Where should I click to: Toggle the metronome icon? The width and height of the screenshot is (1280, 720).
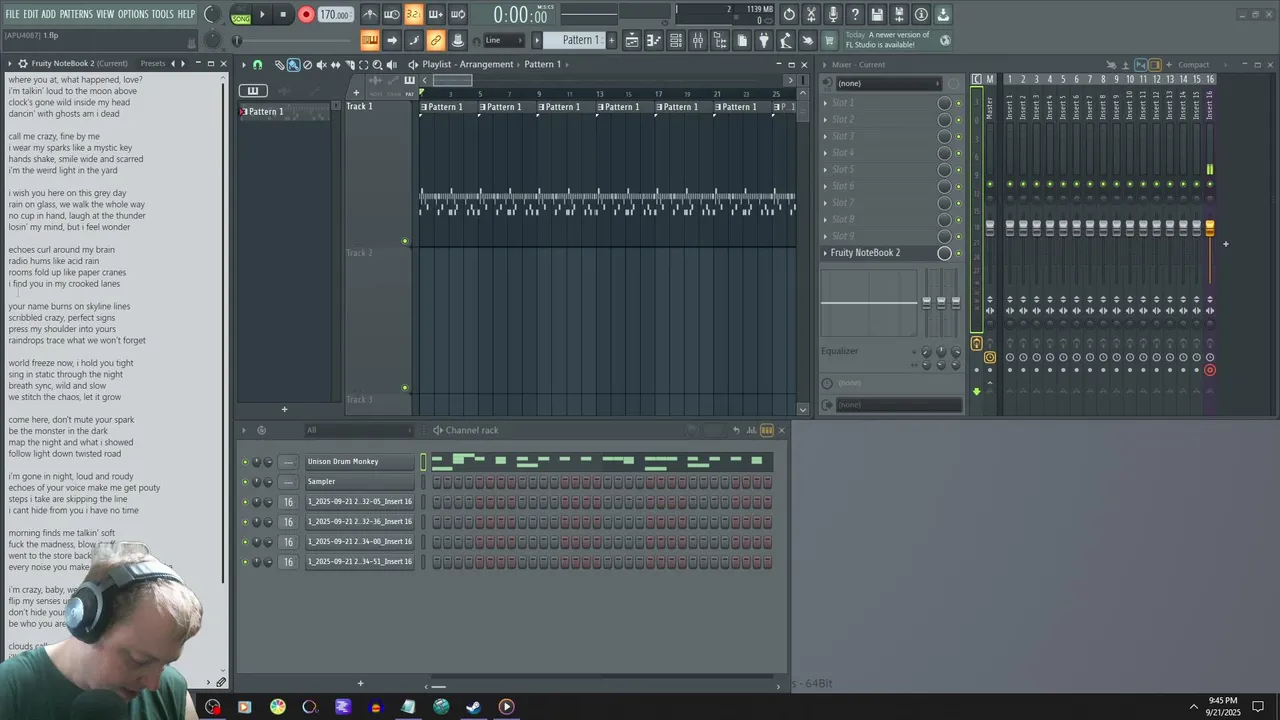370,14
